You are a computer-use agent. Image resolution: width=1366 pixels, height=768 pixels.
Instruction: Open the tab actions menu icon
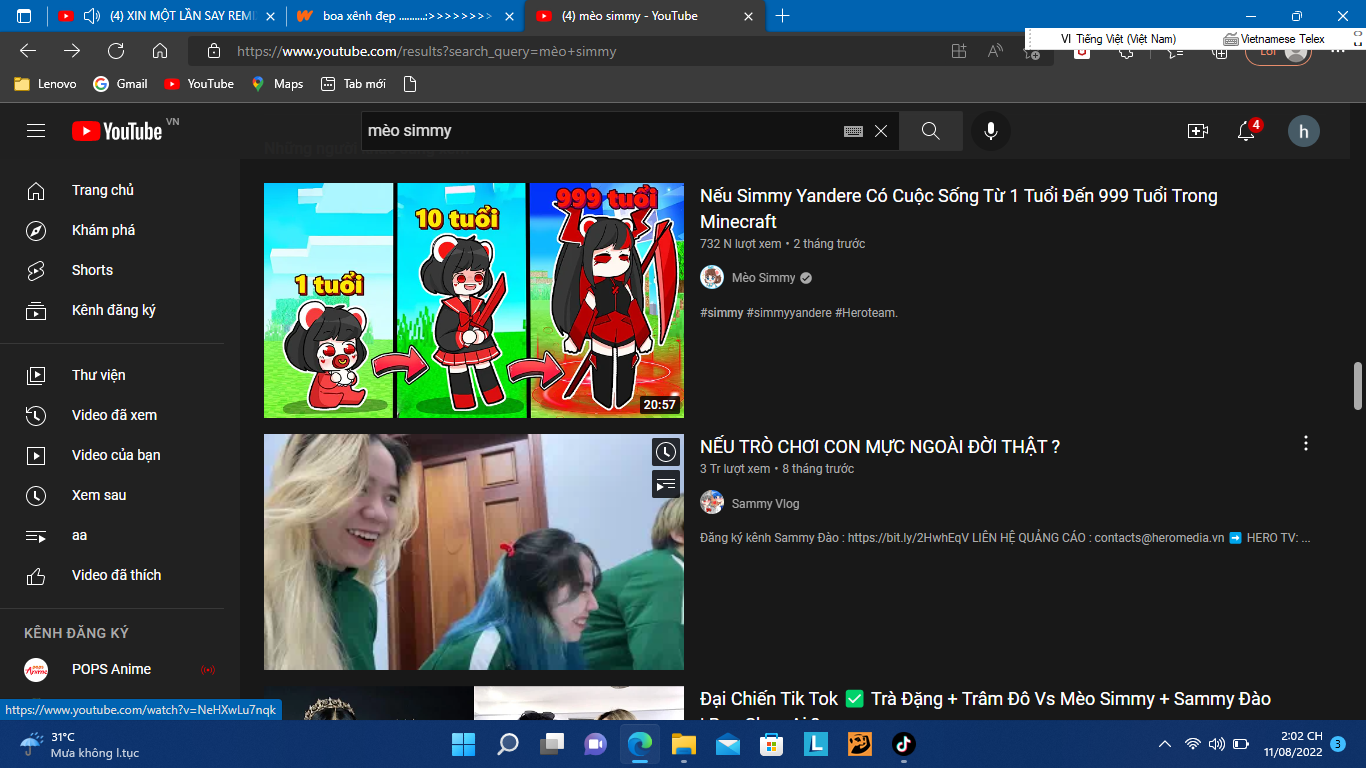24,16
